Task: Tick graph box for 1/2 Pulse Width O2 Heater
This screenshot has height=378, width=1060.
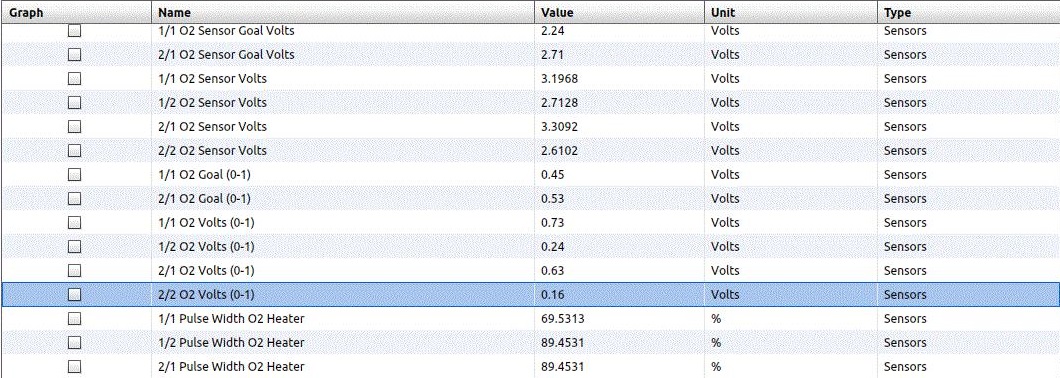Action: tap(74, 343)
